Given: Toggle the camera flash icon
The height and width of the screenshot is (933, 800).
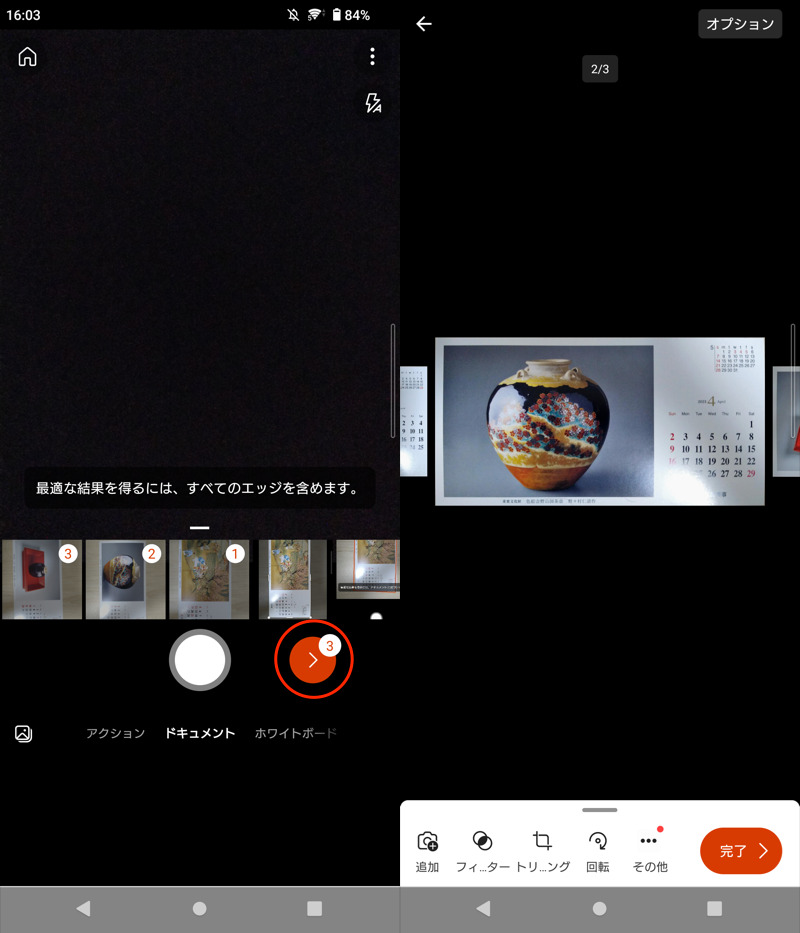Looking at the screenshot, I should 373,103.
